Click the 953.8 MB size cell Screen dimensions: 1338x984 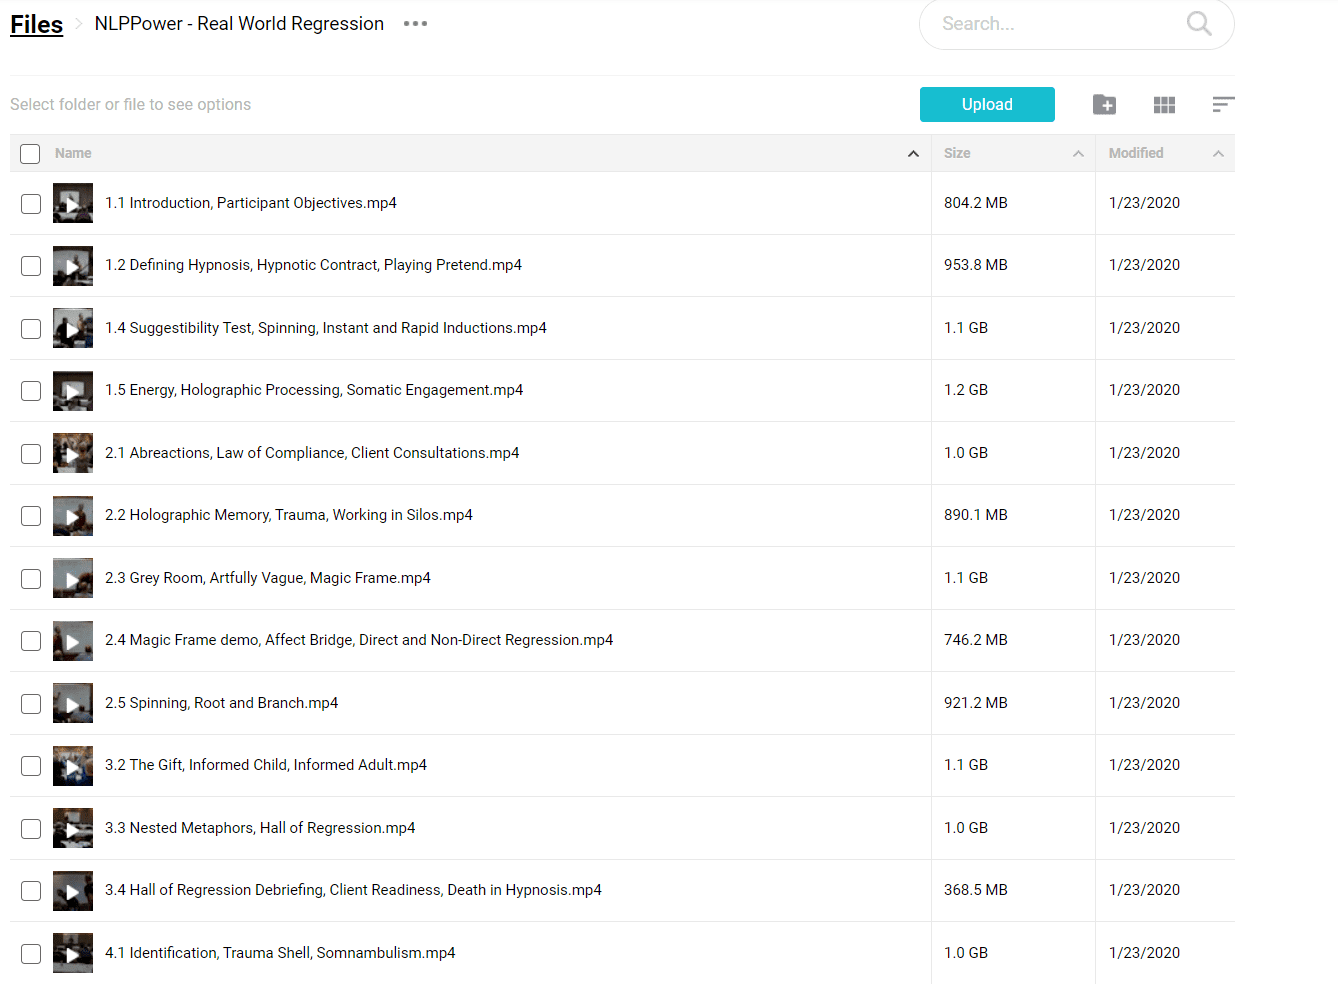click(x=976, y=265)
